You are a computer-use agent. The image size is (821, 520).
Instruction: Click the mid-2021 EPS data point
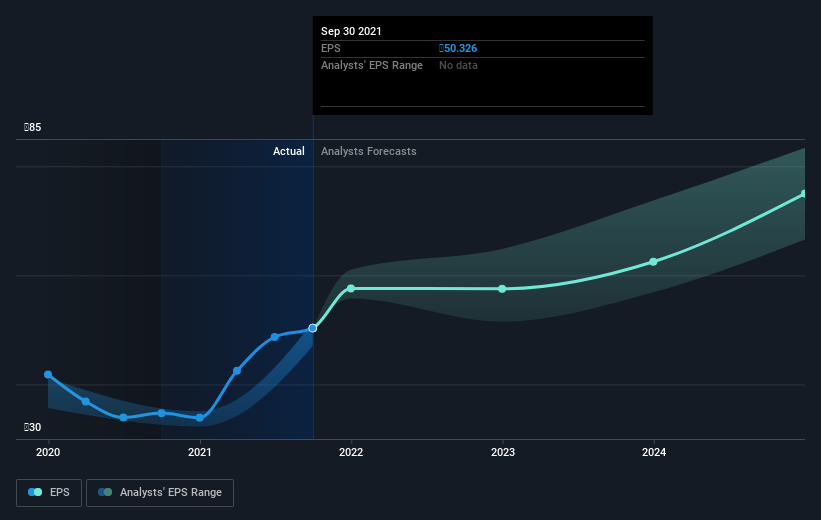pyautogui.click(x=274, y=337)
